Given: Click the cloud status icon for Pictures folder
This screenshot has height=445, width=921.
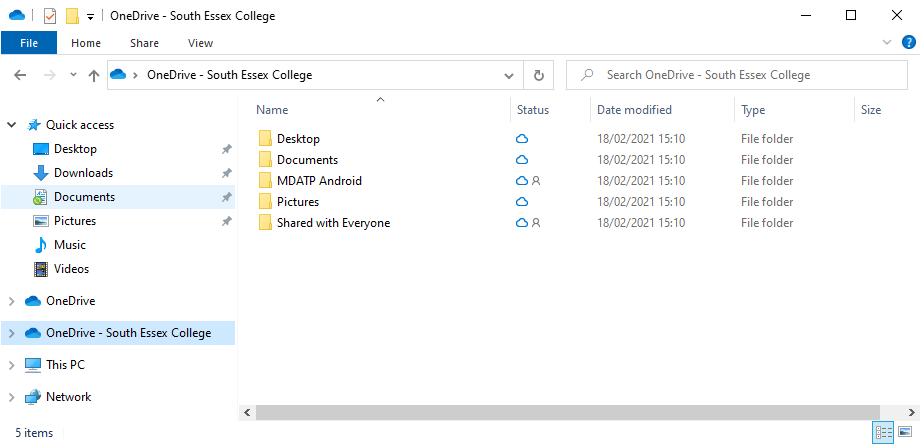Looking at the screenshot, I should (x=522, y=202).
